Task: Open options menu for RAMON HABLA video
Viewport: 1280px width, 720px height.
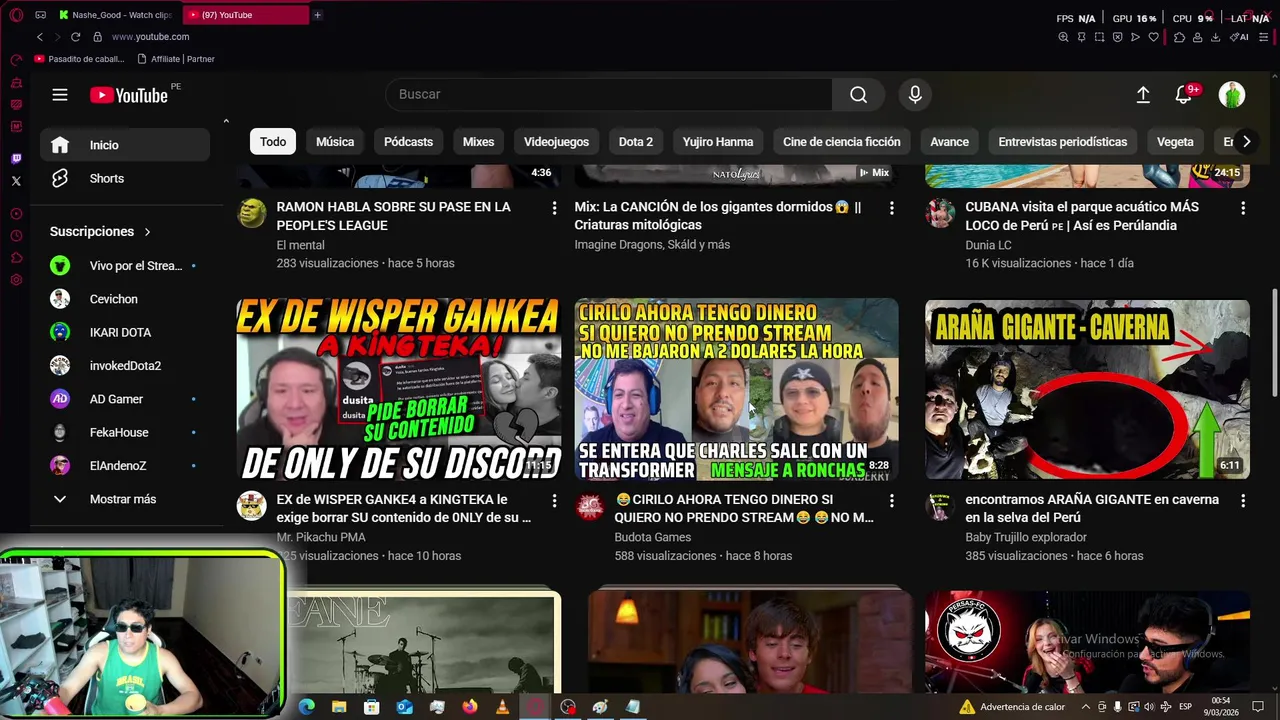Action: coord(554,208)
